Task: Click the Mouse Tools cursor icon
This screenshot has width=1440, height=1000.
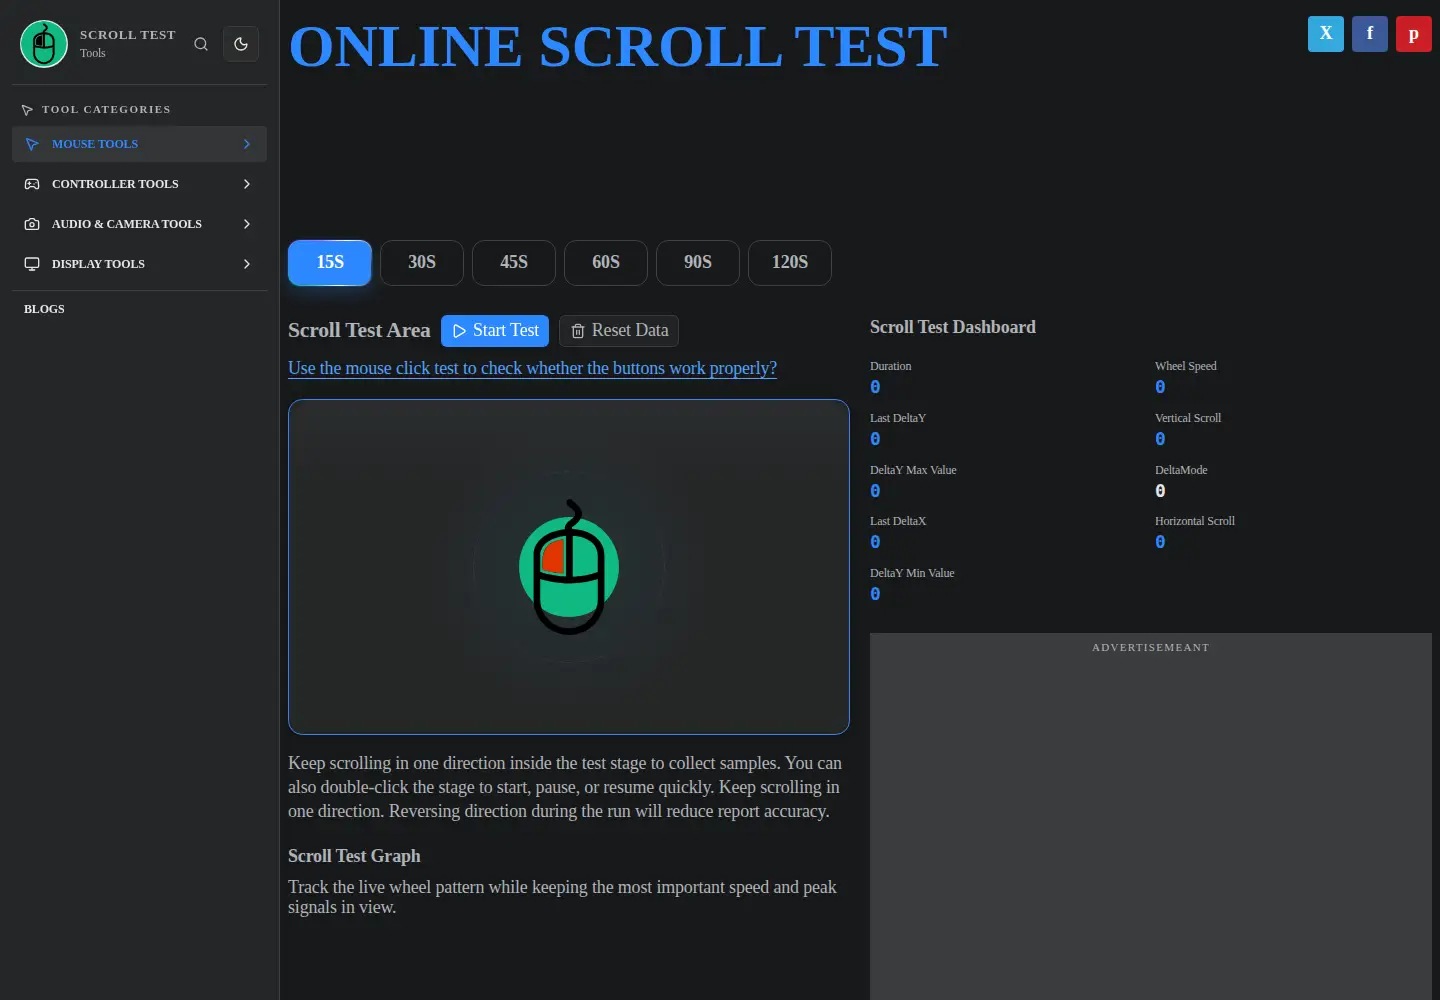Action: 32,144
